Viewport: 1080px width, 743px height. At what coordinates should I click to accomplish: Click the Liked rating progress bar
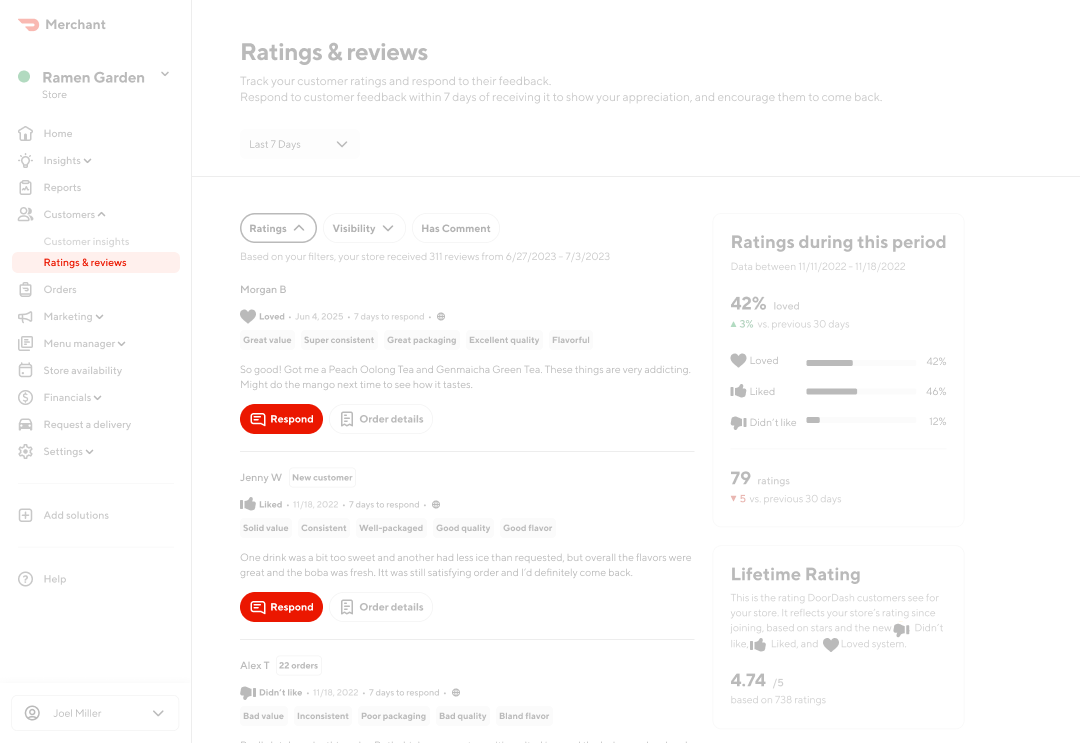(860, 391)
